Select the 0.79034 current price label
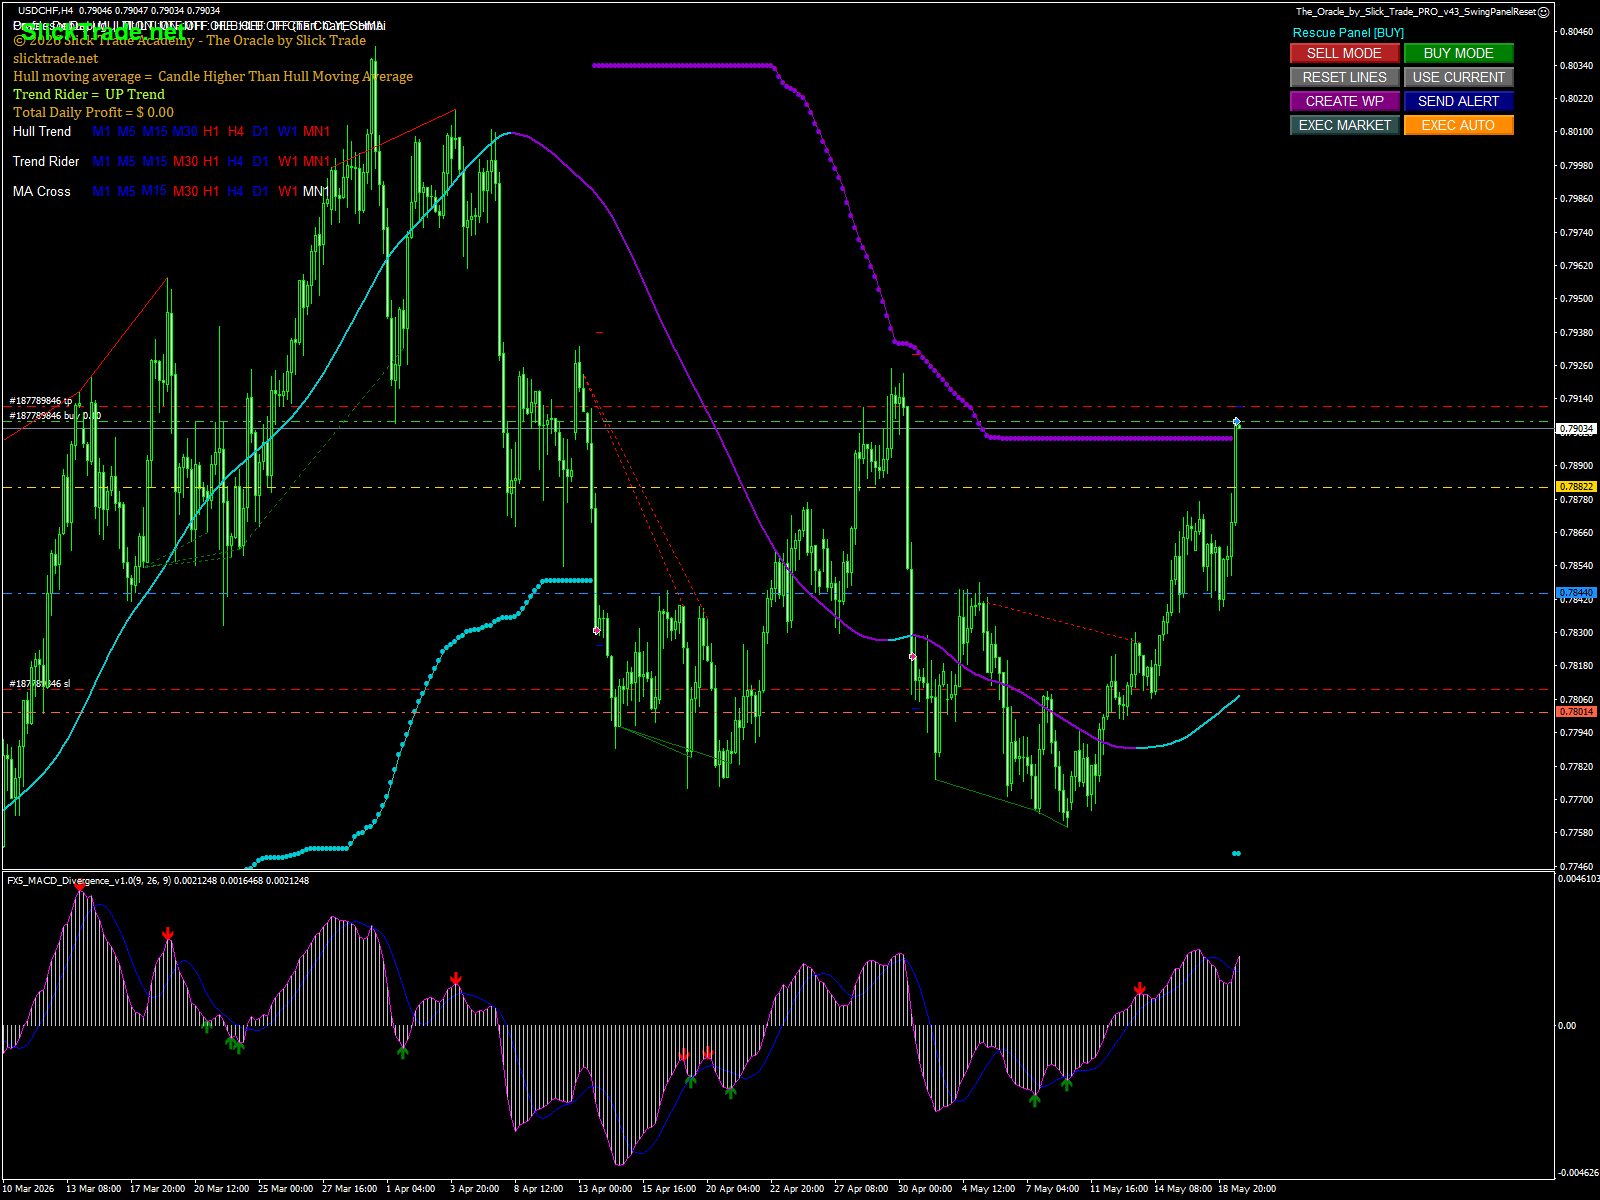This screenshot has height=1200, width=1600. [x=1577, y=428]
